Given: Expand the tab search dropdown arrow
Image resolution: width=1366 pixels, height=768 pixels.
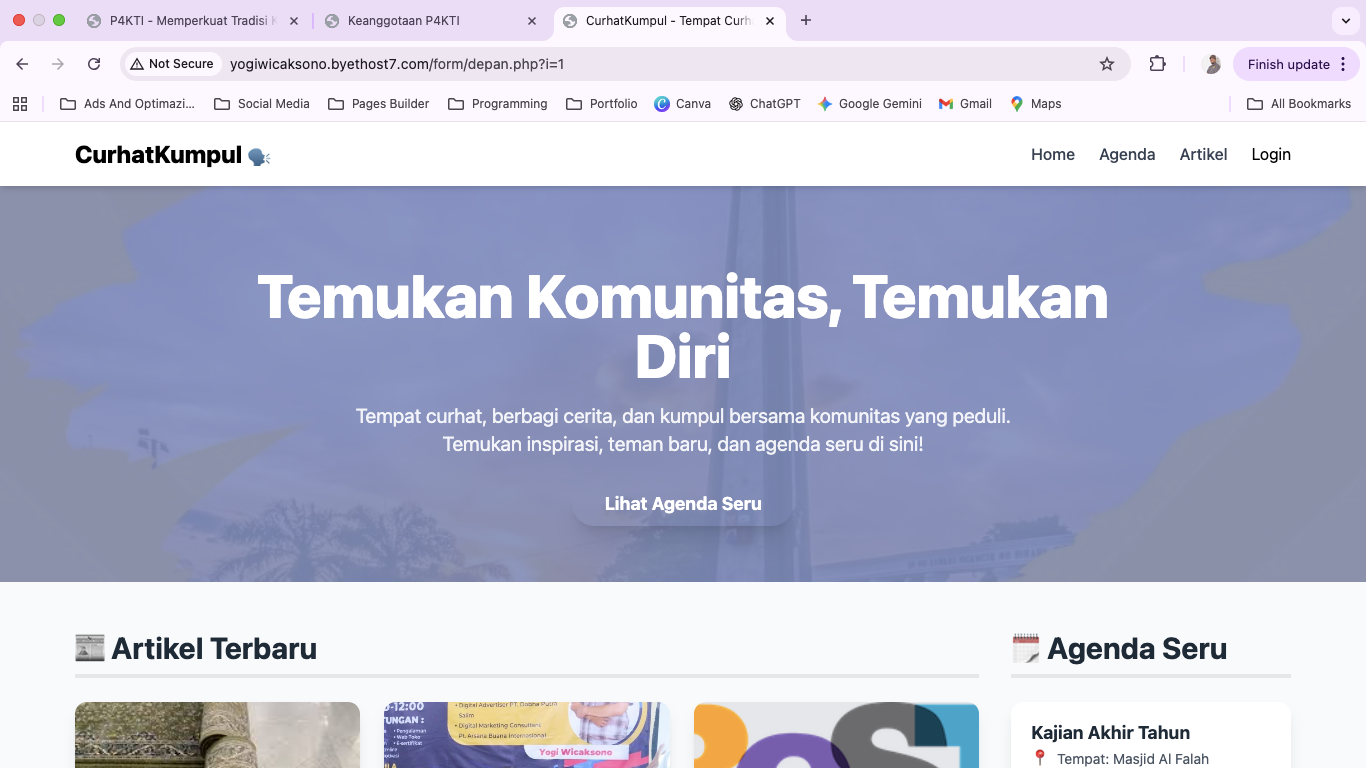Looking at the screenshot, I should point(1345,21).
